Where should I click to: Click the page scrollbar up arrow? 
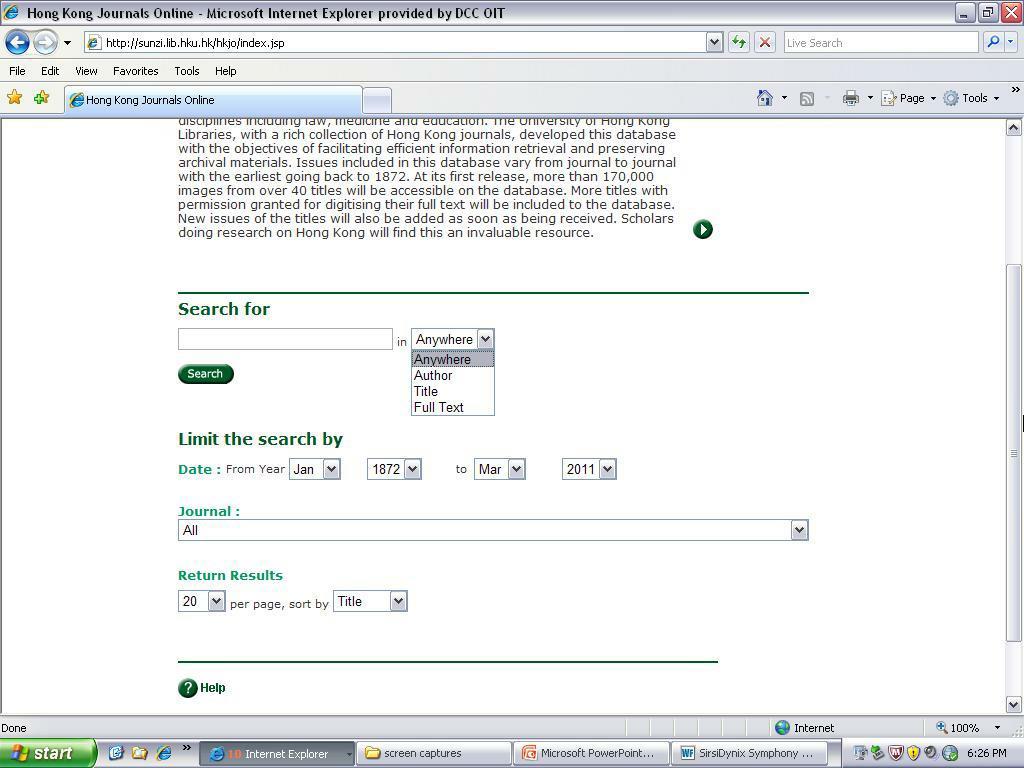[1014, 127]
